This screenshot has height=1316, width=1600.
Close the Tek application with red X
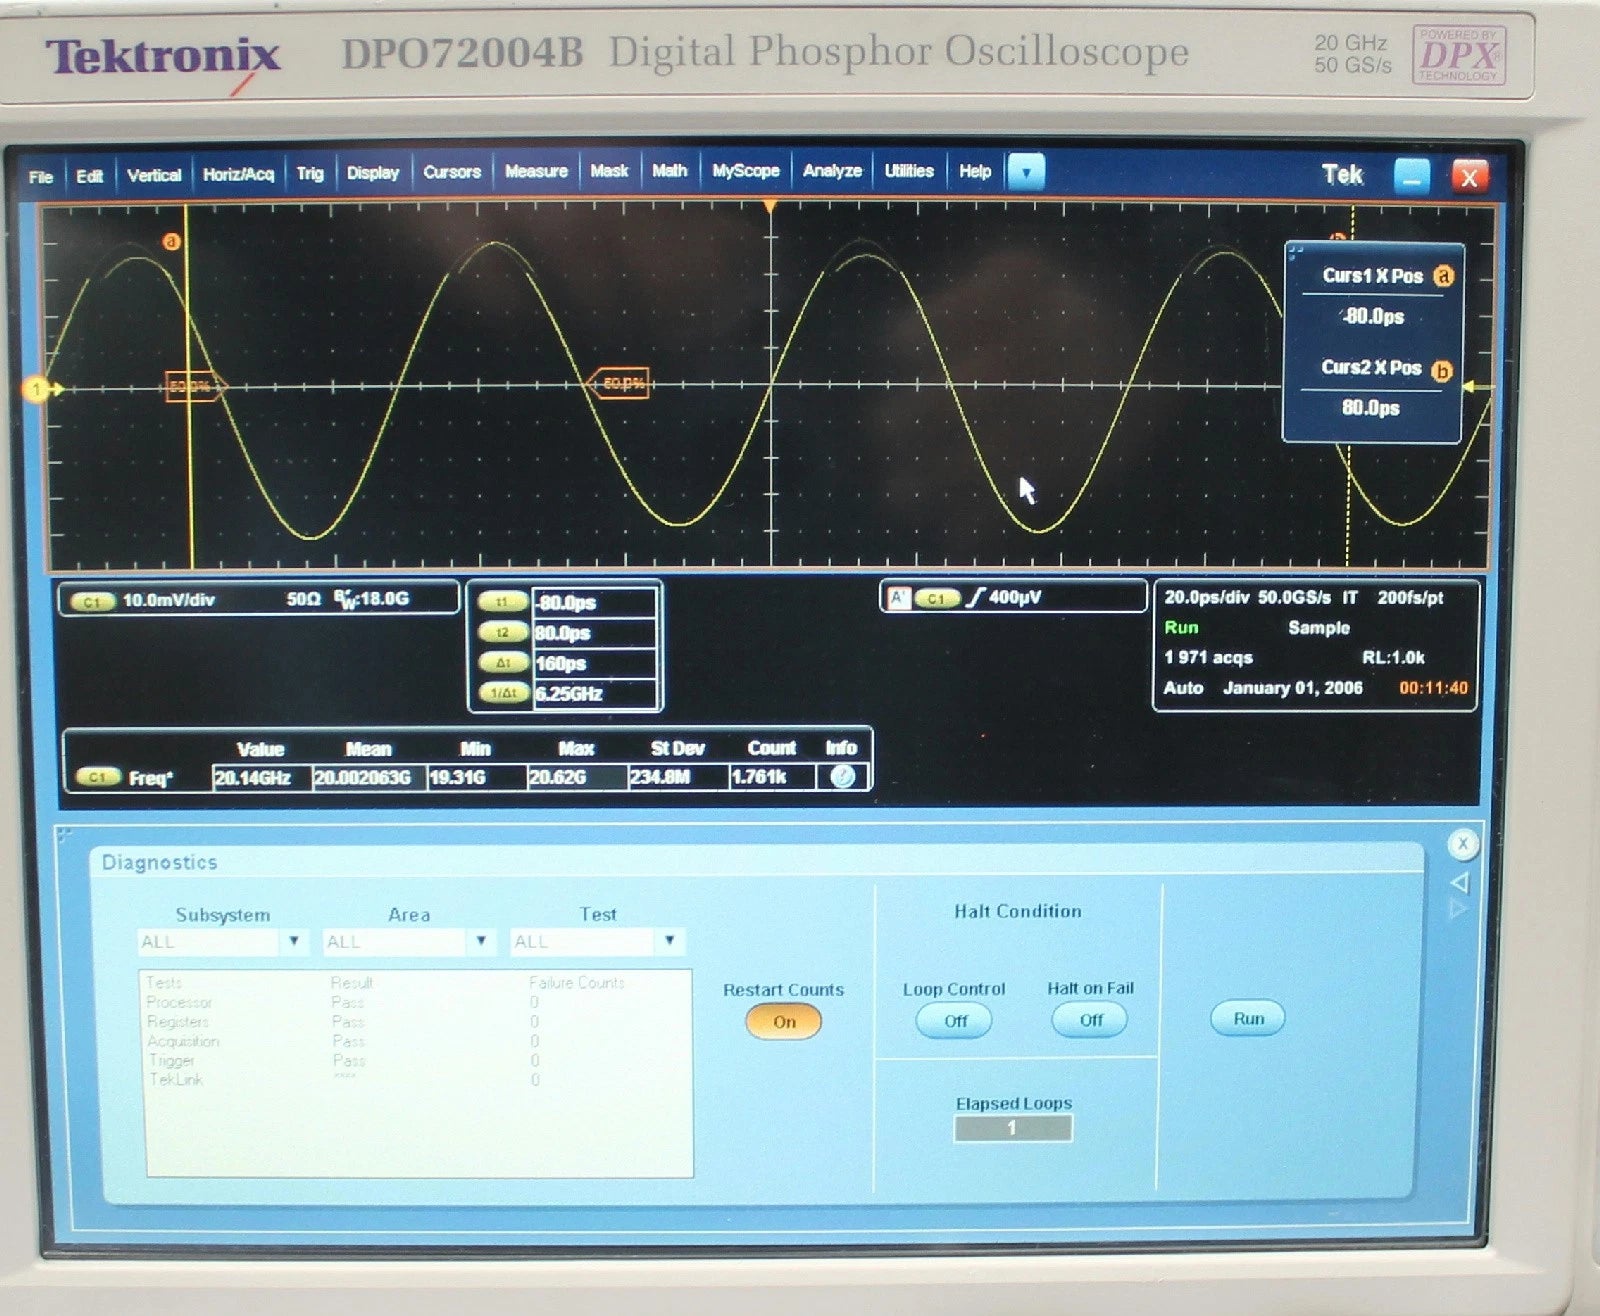coord(1469,177)
